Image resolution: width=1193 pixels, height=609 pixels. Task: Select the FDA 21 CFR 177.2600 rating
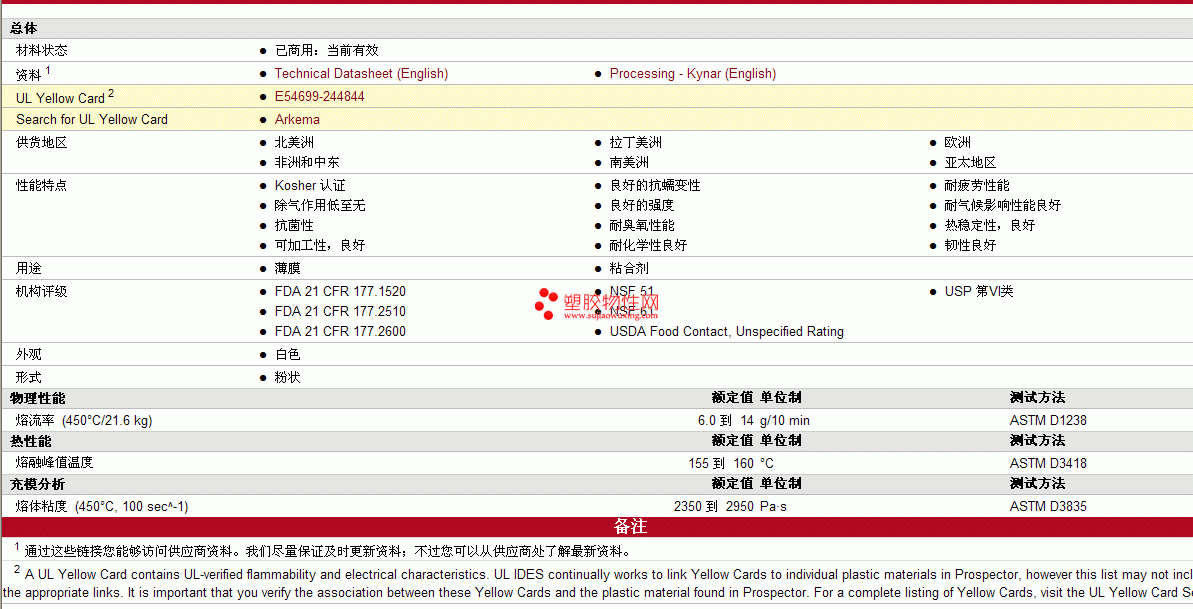[340, 331]
